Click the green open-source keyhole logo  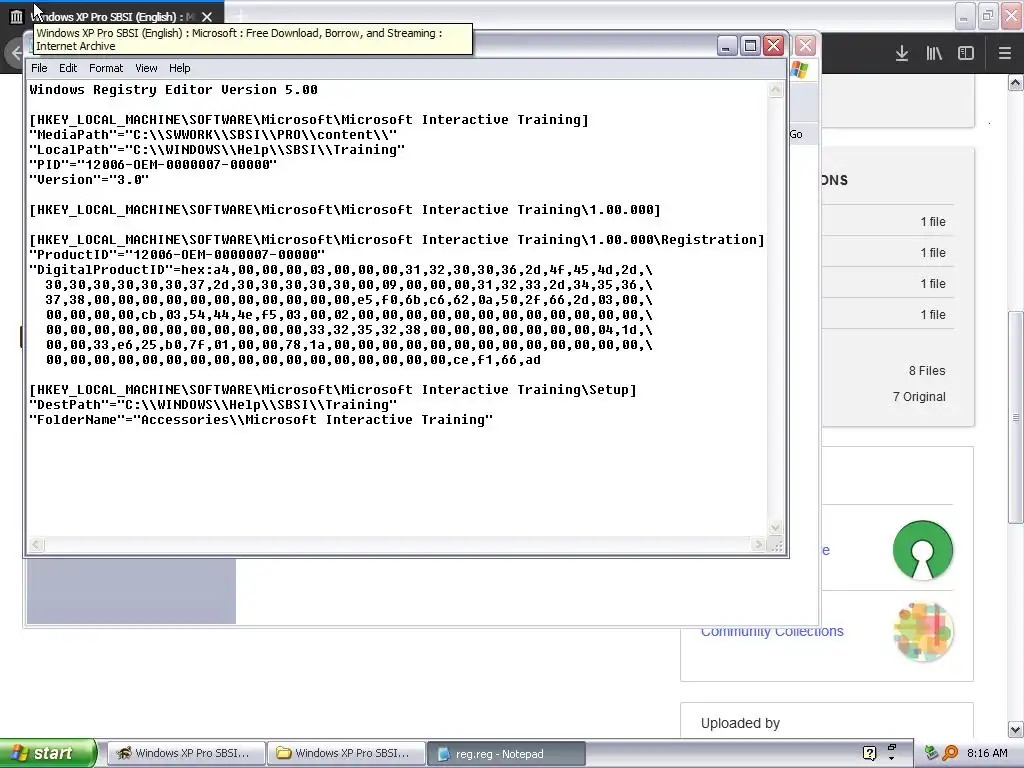point(923,550)
